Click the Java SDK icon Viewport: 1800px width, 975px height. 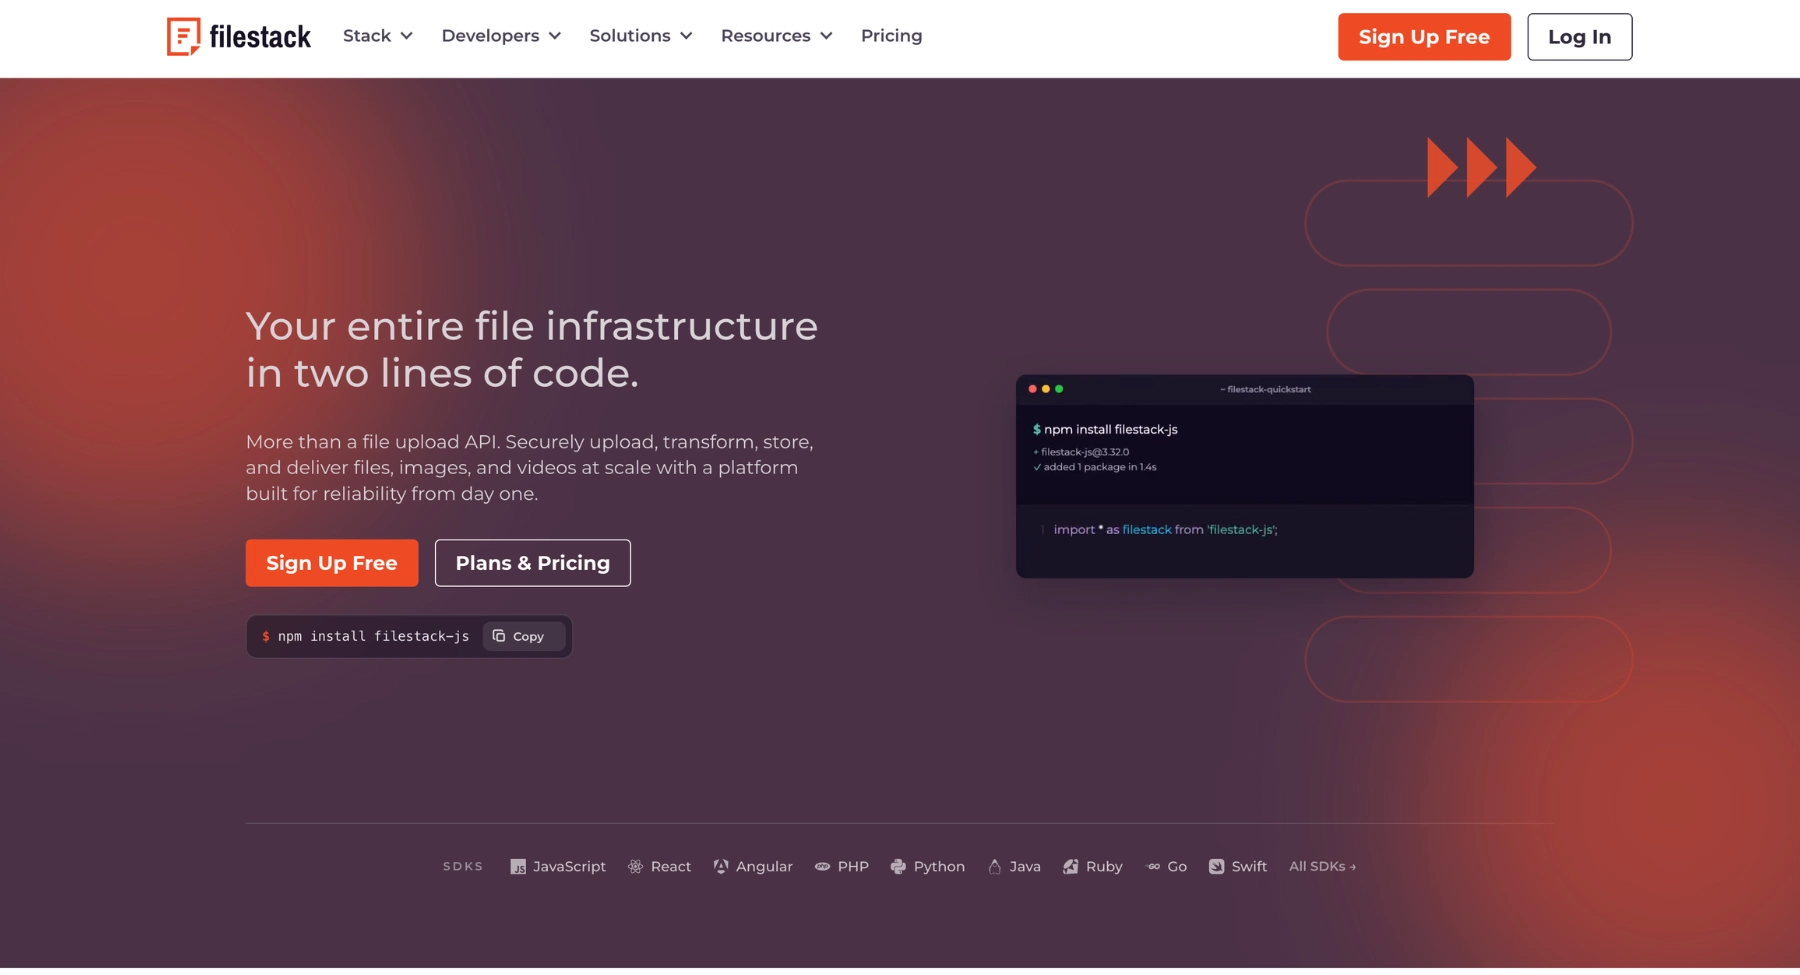994,867
